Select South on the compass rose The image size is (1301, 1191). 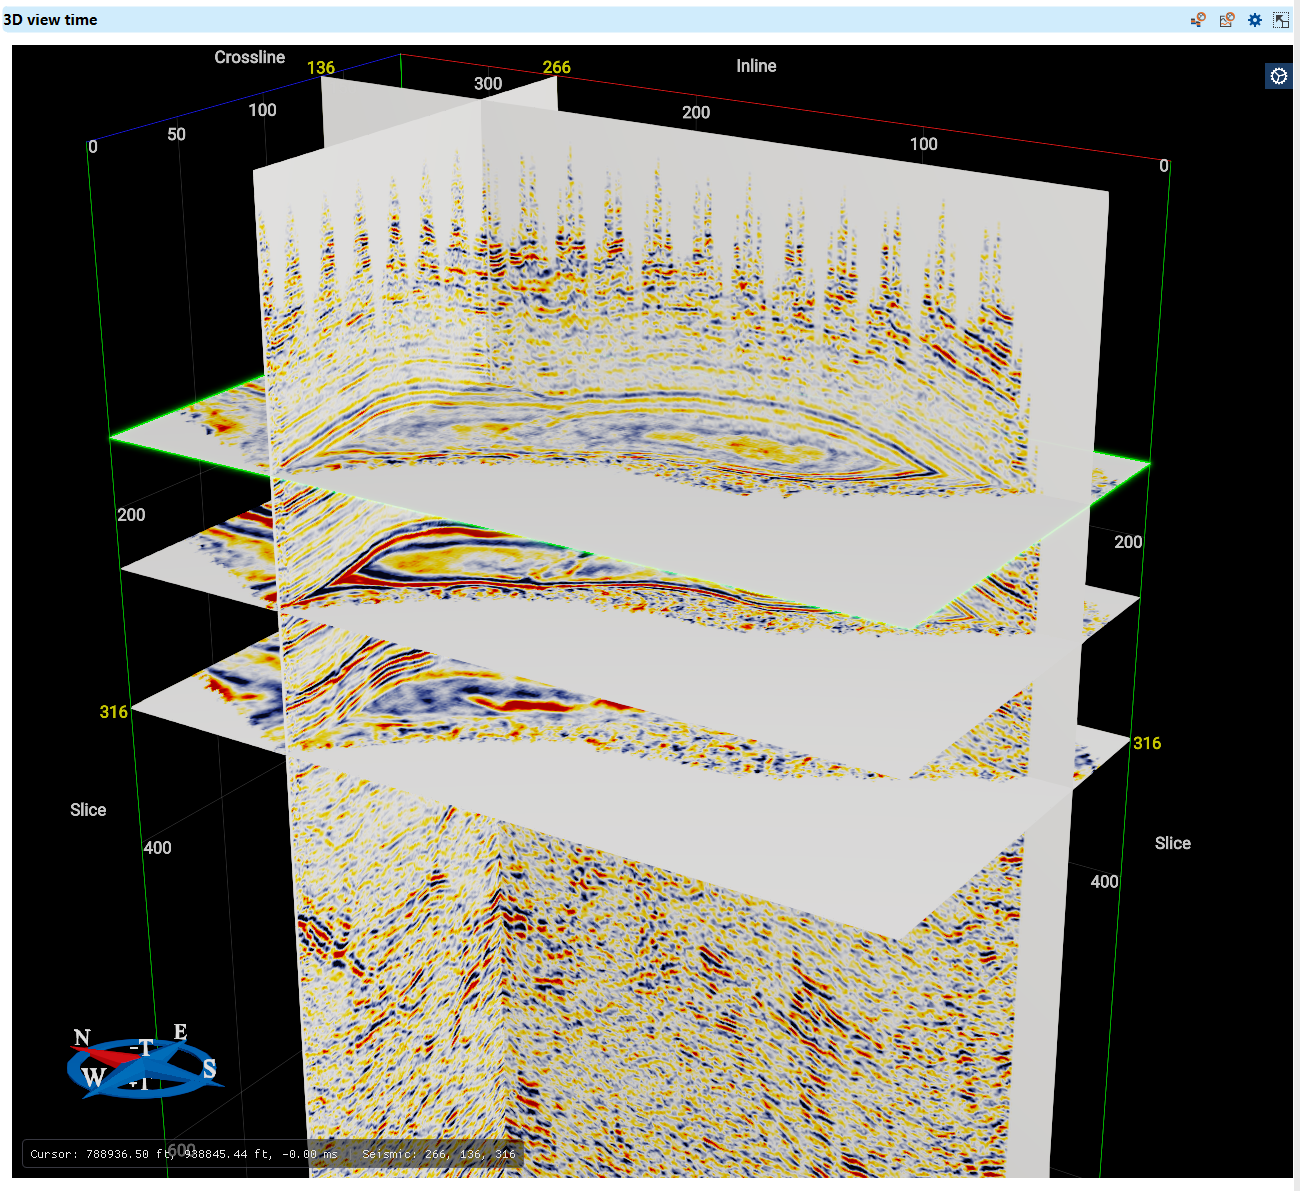[x=209, y=1070]
